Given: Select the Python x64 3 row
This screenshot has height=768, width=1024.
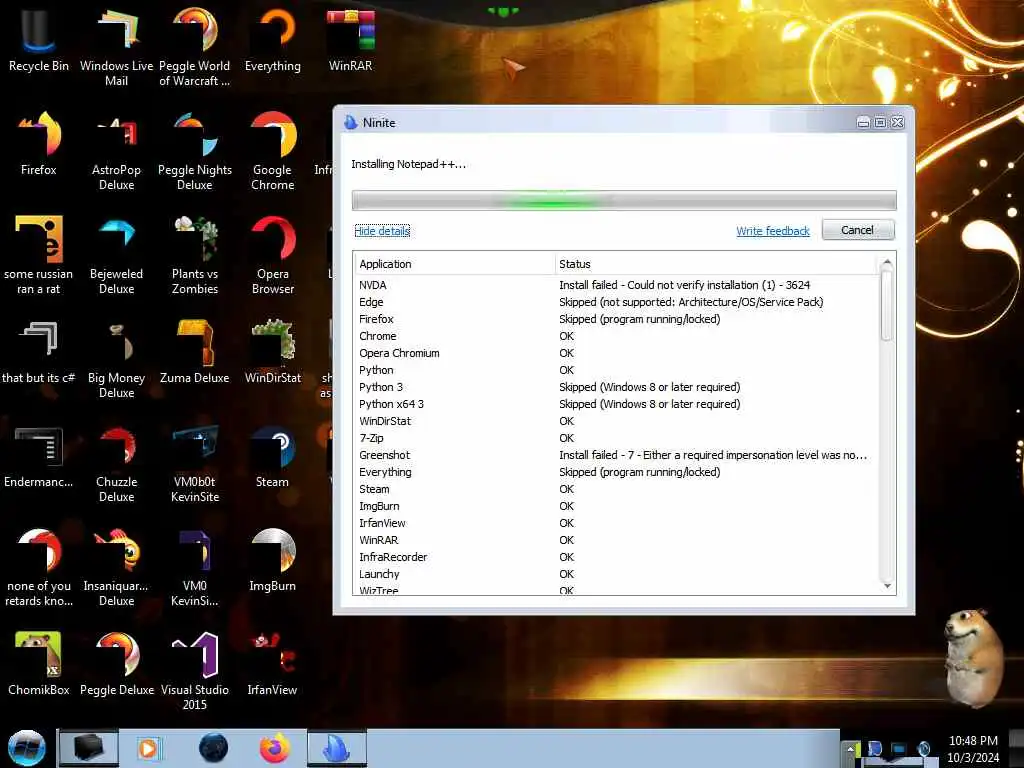Looking at the screenshot, I should (x=616, y=404).
